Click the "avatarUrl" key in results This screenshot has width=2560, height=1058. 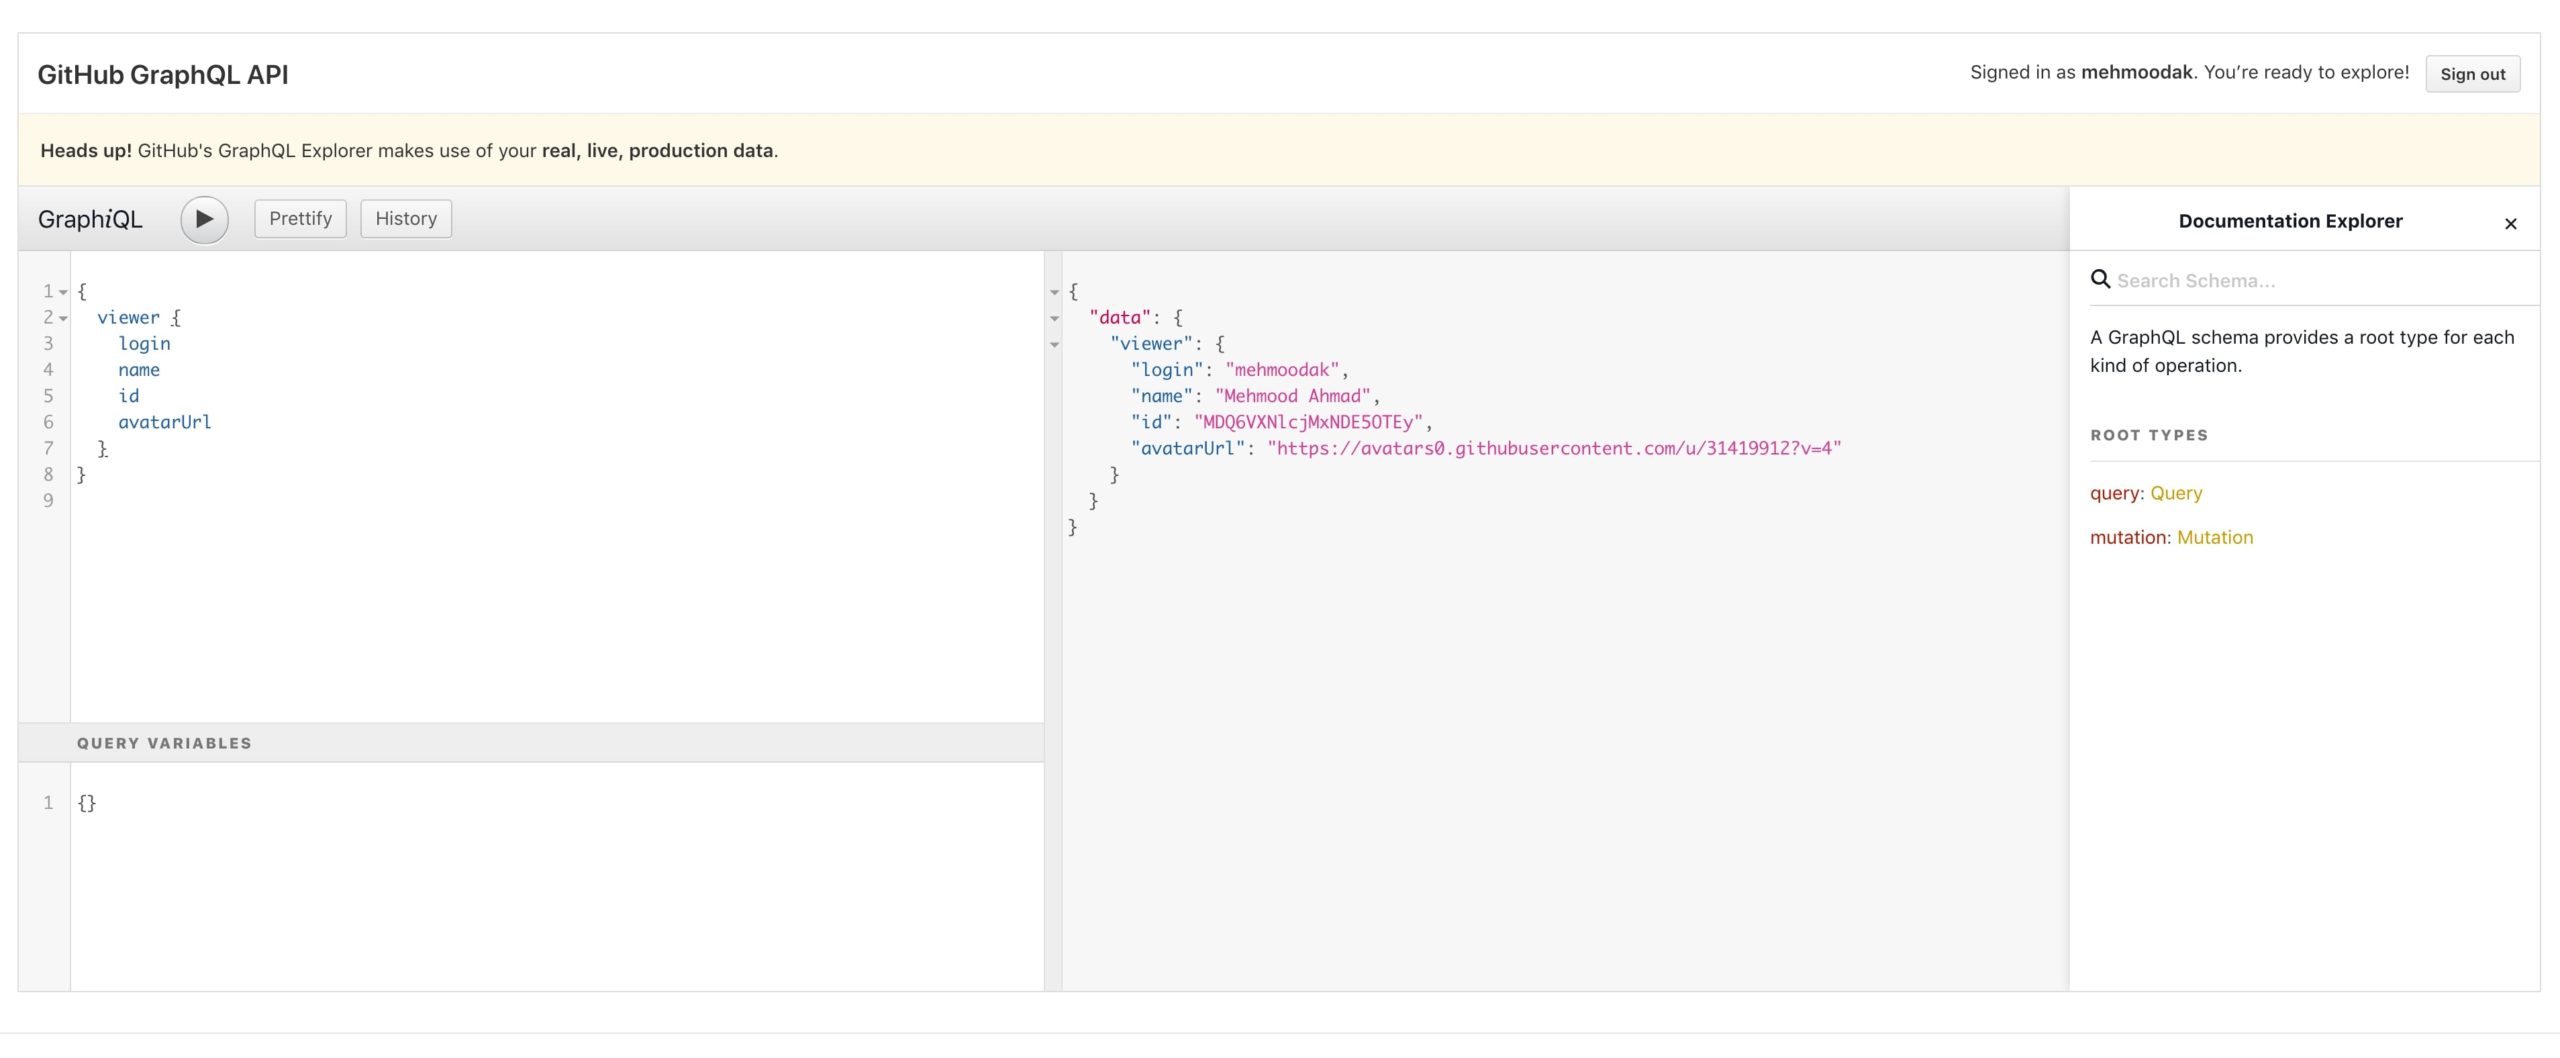(1188, 448)
